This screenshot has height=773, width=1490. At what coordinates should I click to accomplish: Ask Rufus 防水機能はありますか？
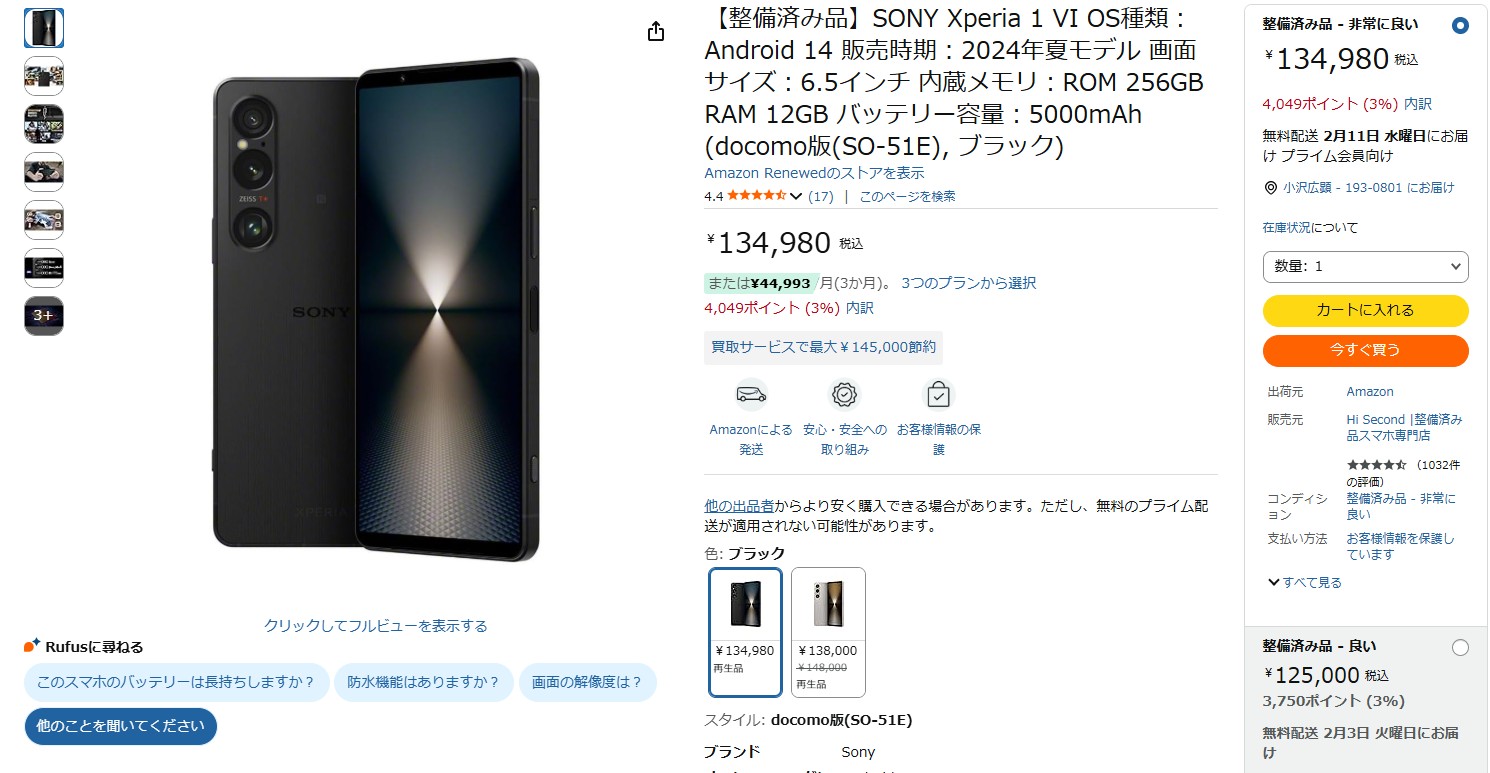tap(424, 682)
